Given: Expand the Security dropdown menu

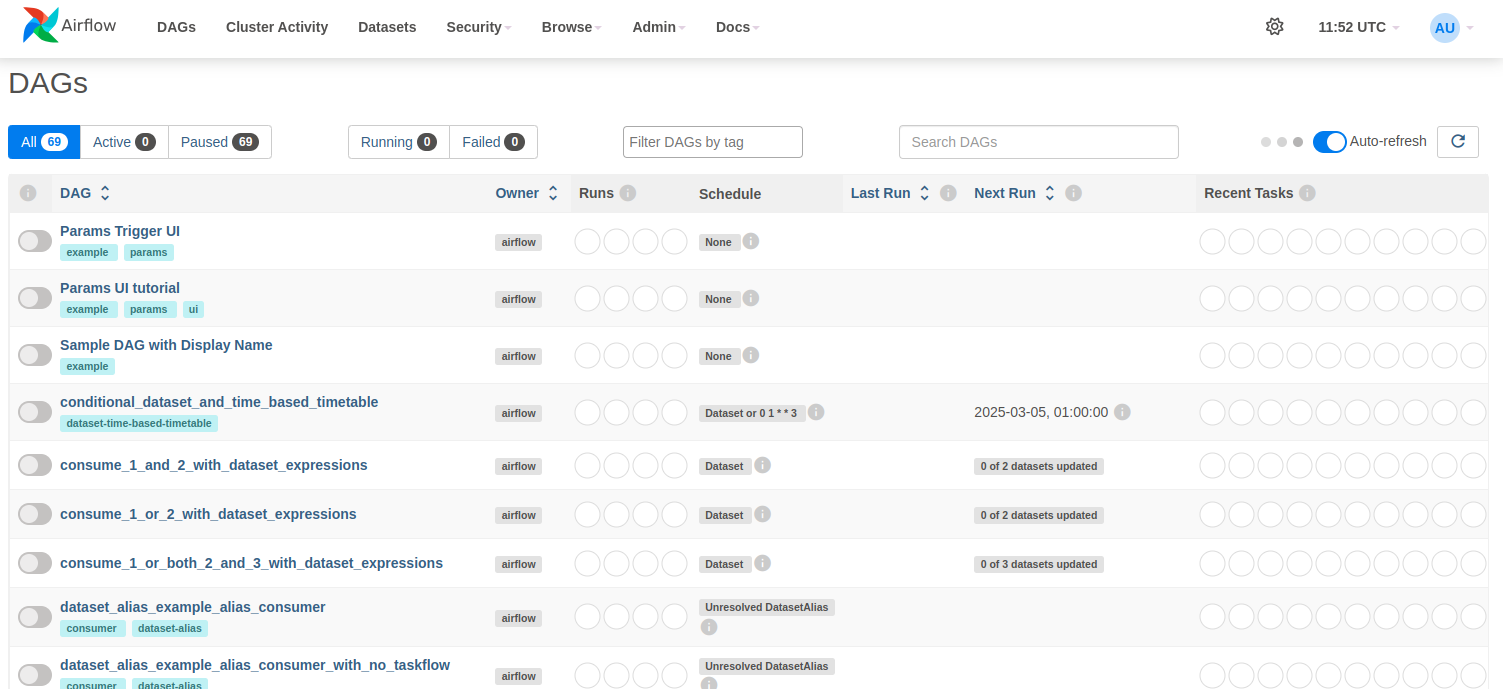Looking at the screenshot, I should 478,27.
